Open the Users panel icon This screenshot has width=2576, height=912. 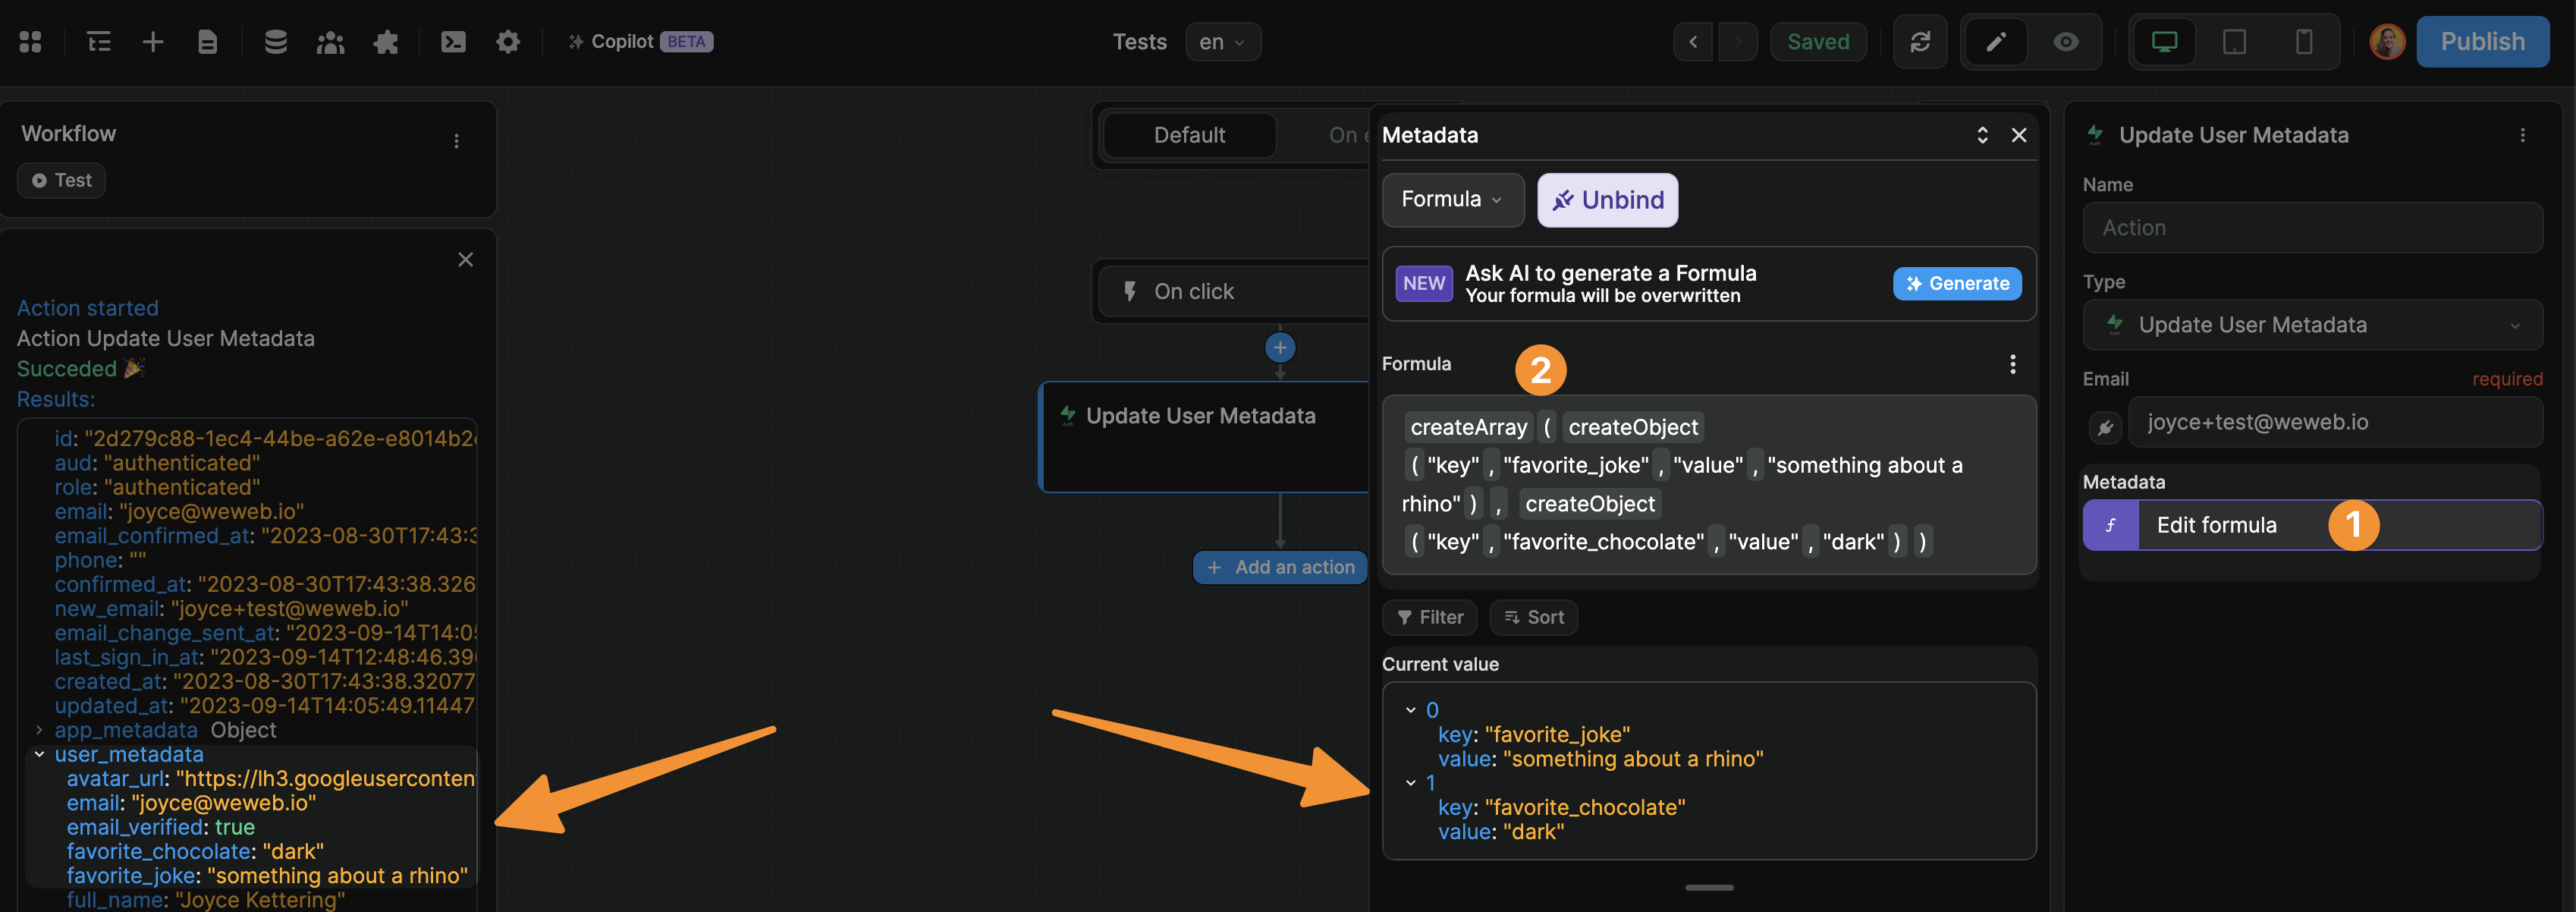click(x=330, y=41)
